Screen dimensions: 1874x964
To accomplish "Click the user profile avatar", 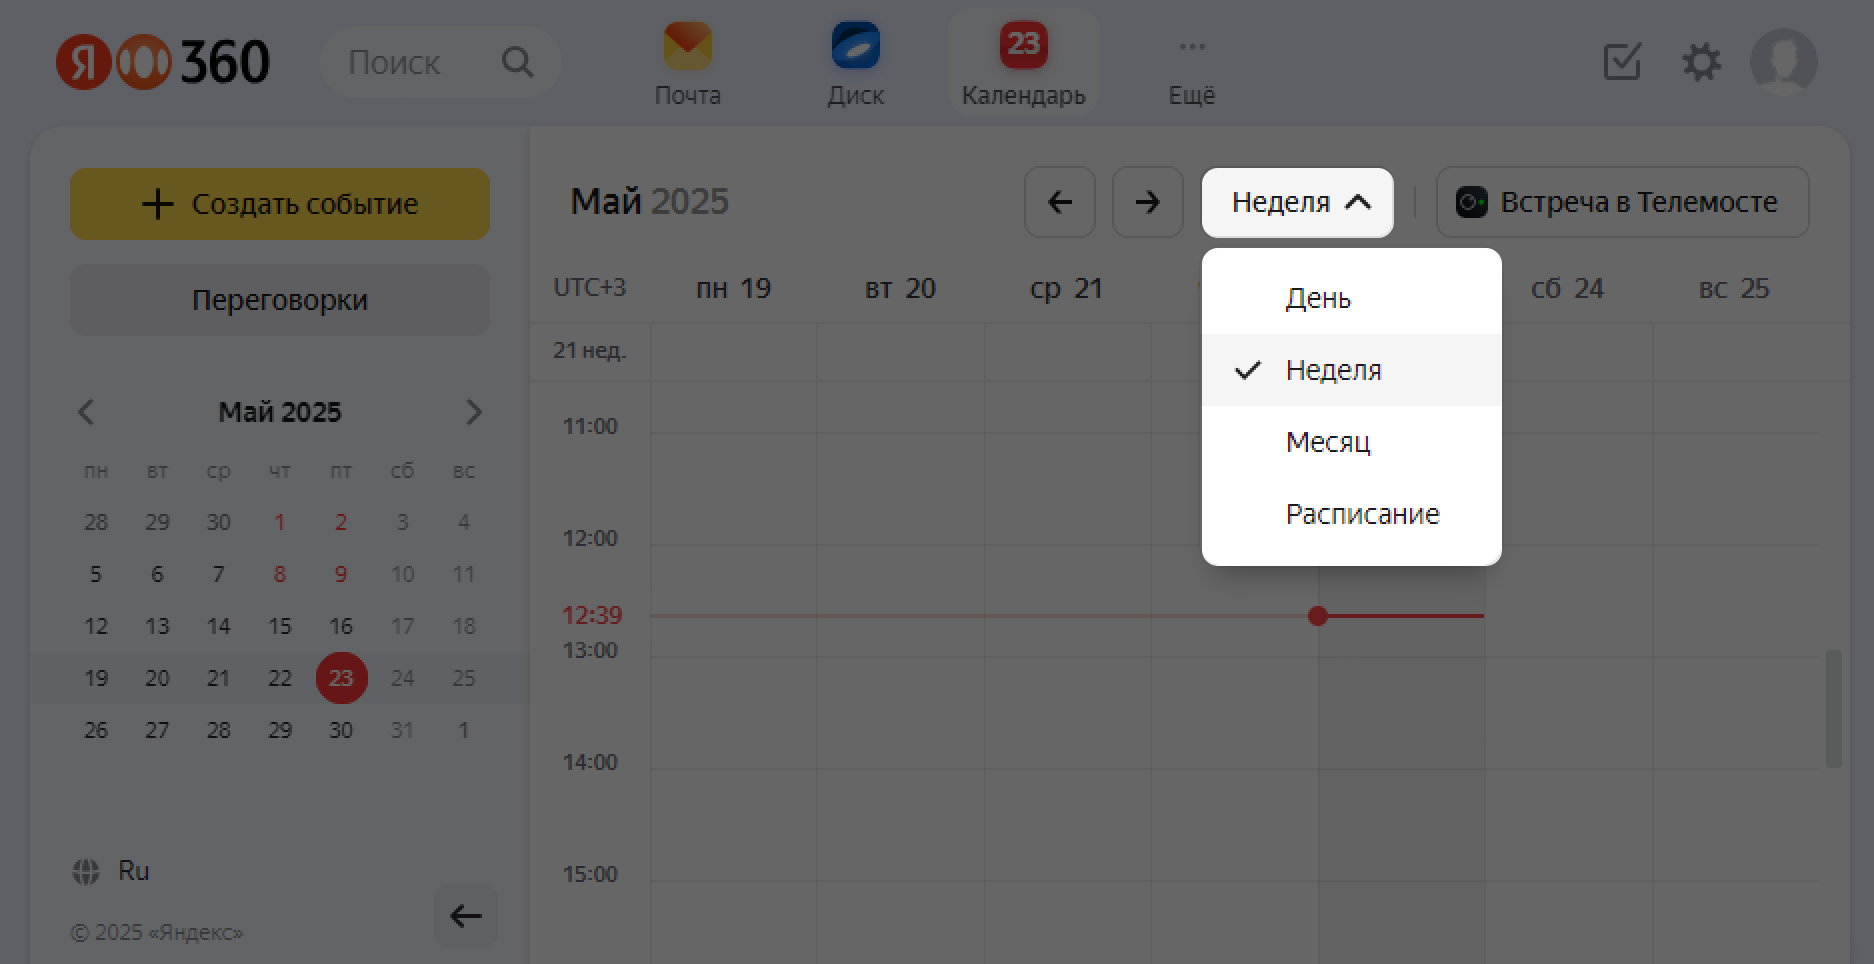I will click(x=1783, y=62).
